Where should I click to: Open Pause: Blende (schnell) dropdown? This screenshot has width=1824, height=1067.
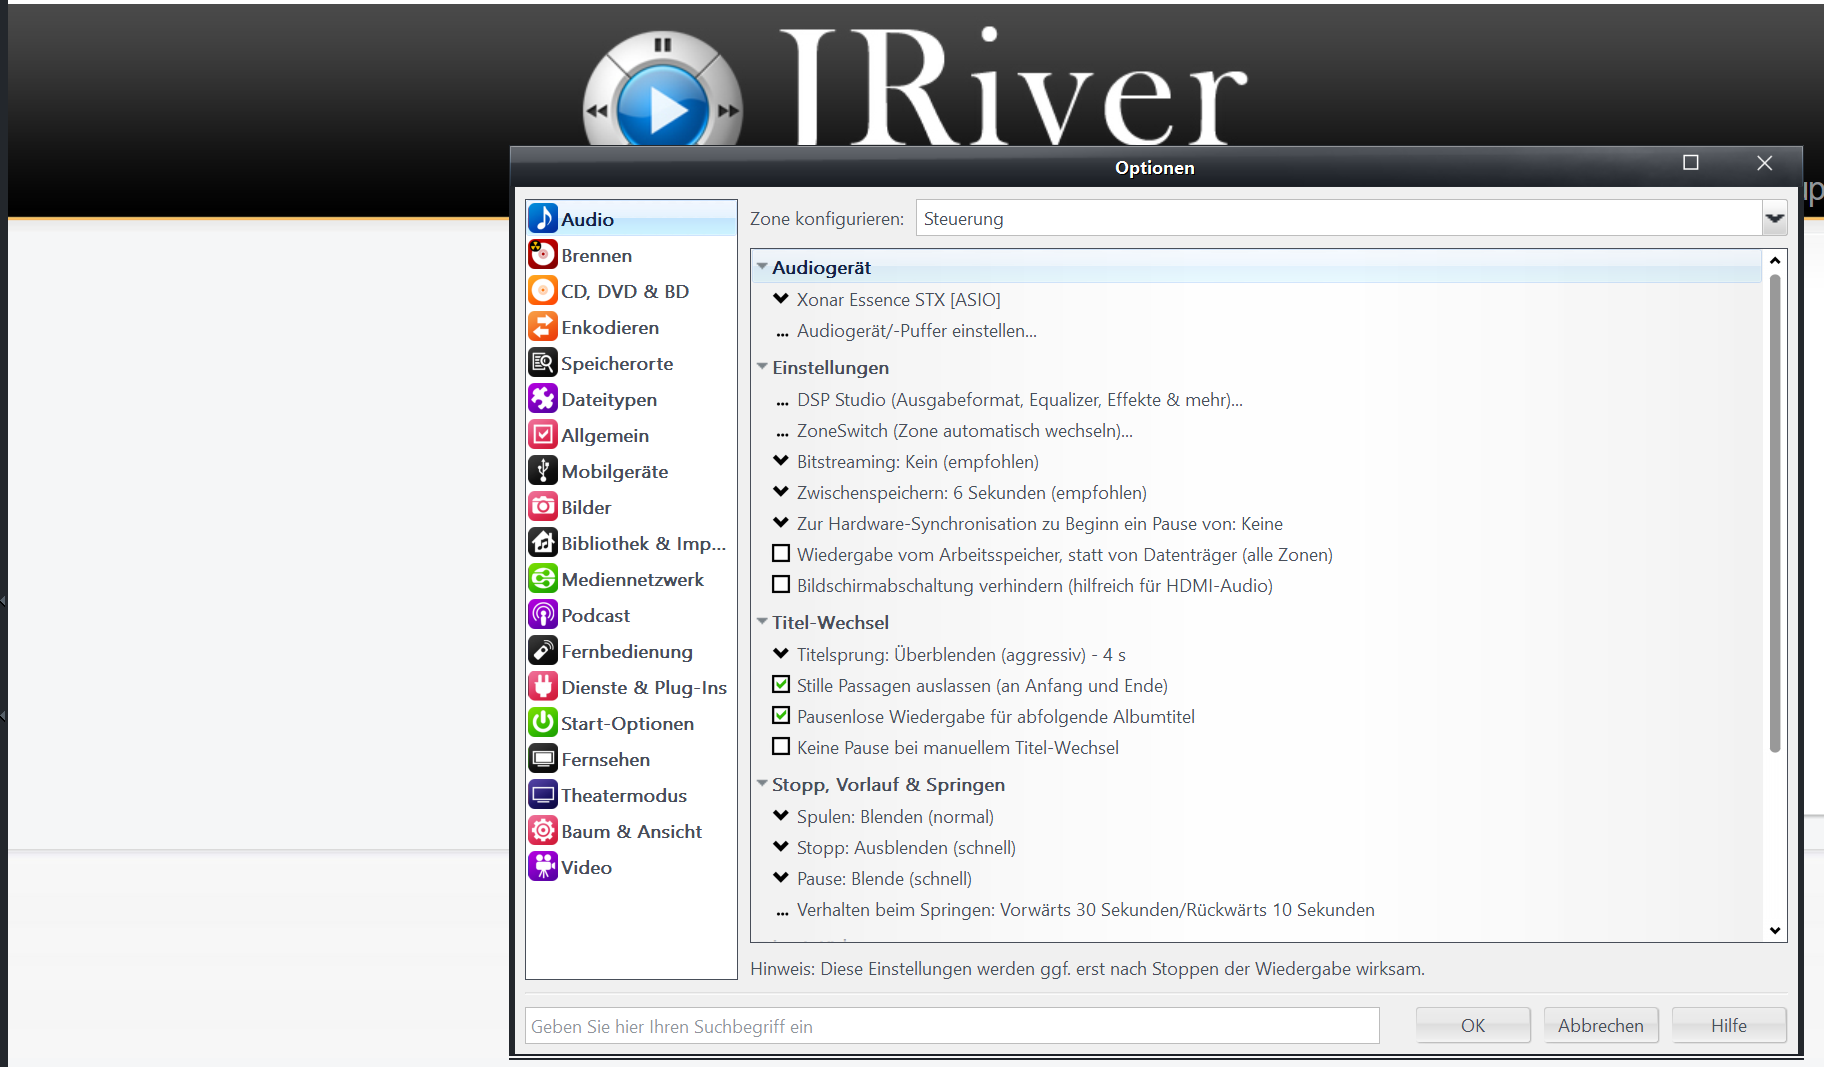781,877
